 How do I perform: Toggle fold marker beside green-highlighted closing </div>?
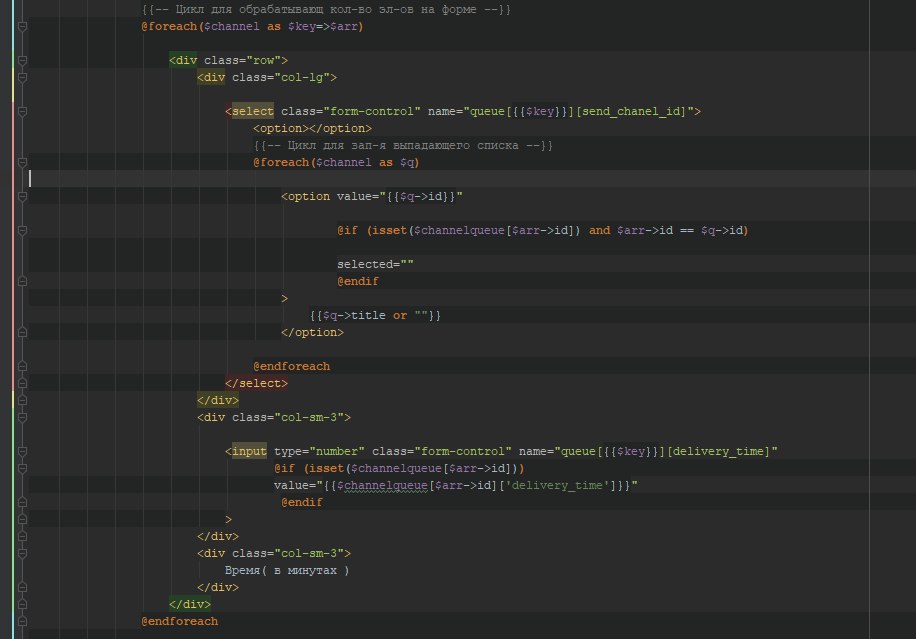(22, 605)
